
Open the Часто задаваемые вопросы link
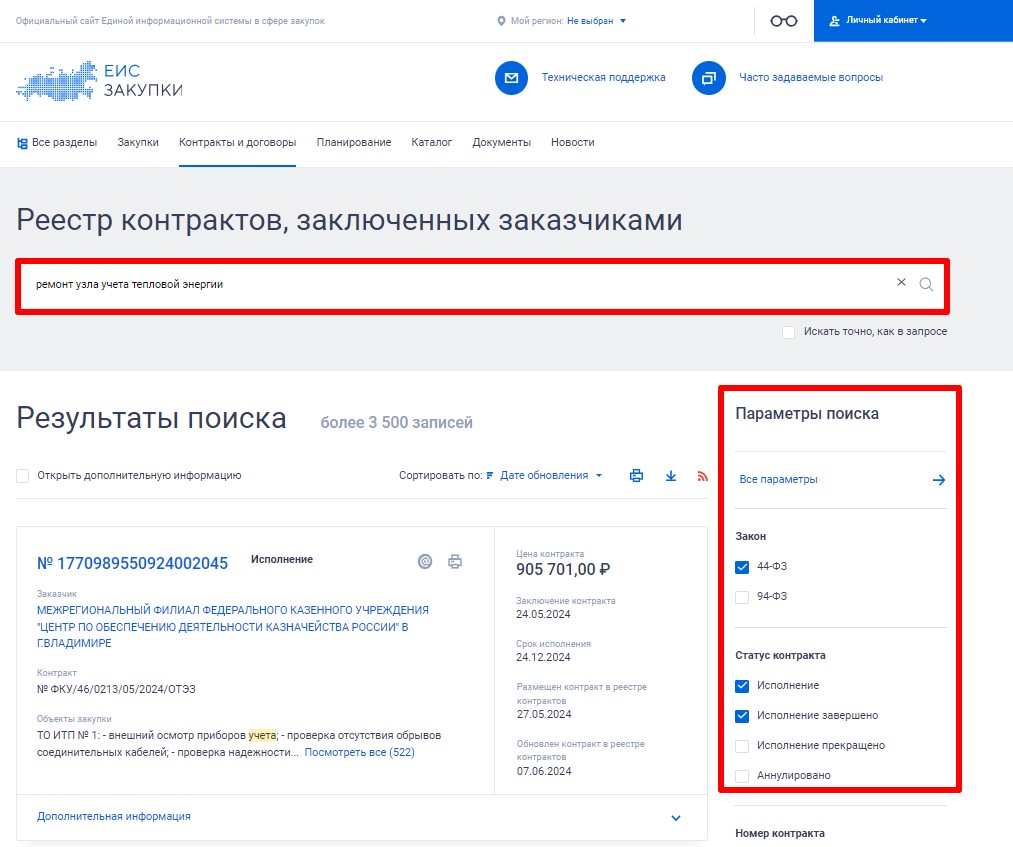[811, 78]
